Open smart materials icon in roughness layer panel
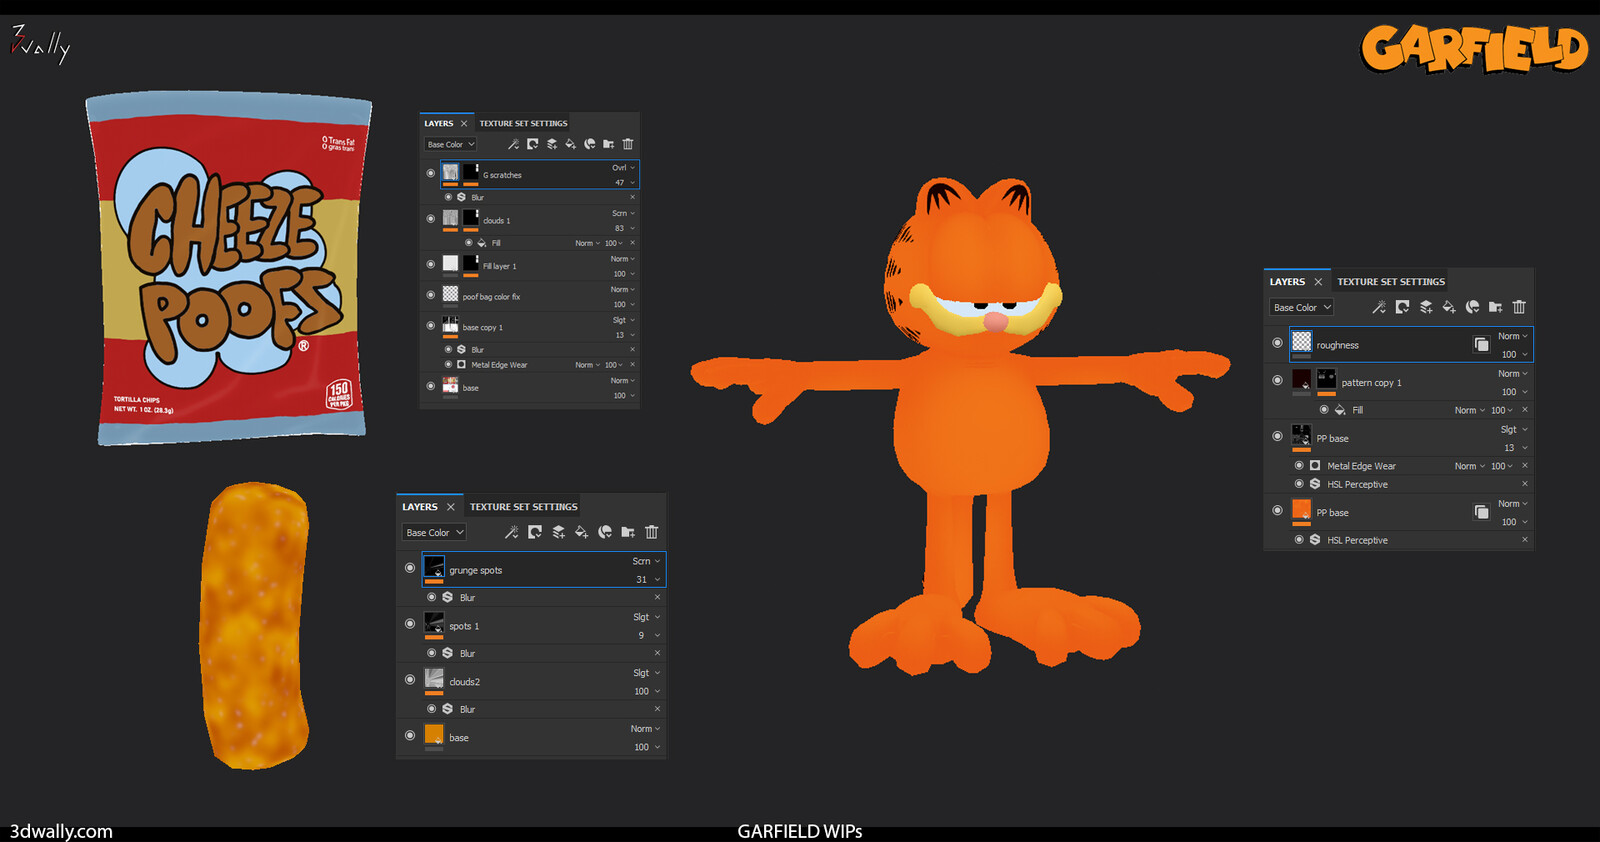The width and height of the screenshot is (1600, 842). click(x=1472, y=307)
